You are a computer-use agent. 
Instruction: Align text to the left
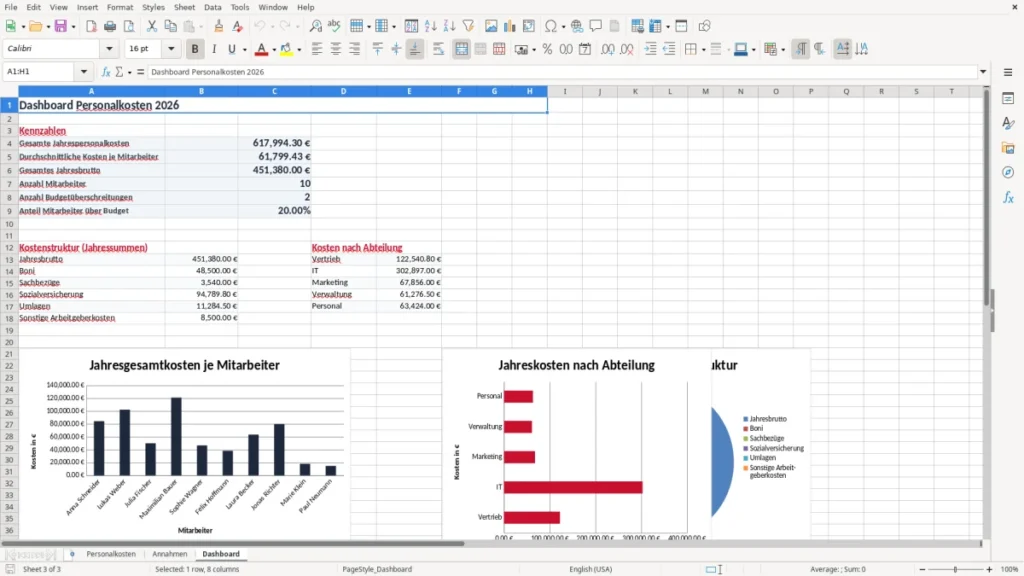(317, 49)
